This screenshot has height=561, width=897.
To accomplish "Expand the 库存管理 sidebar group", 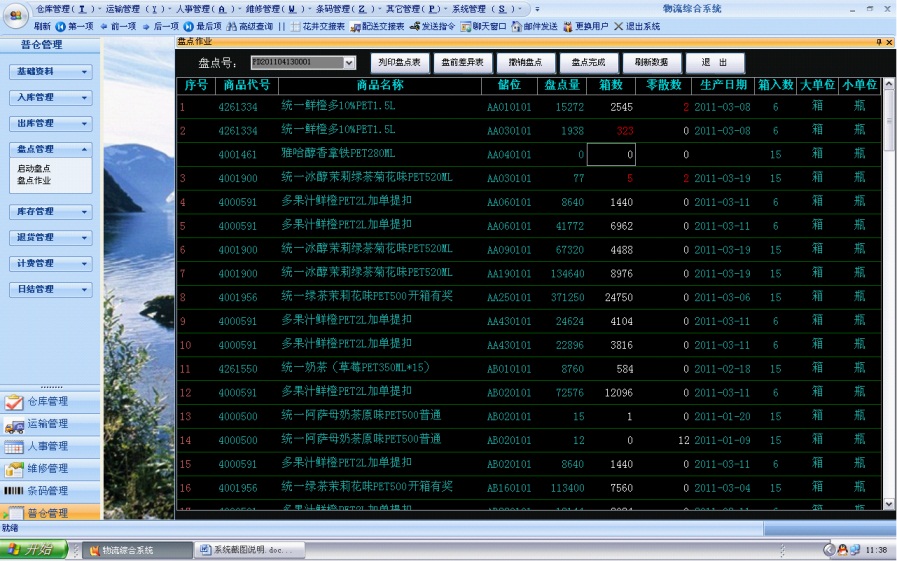I will pyautogui.click(x=50, y=212).
